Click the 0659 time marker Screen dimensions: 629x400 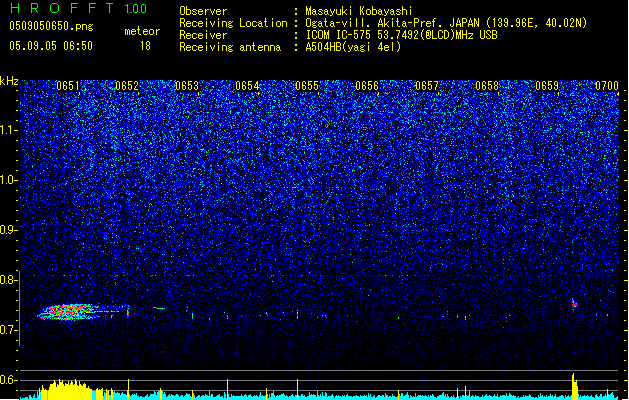pyautogui.click(x=547, y=86)
